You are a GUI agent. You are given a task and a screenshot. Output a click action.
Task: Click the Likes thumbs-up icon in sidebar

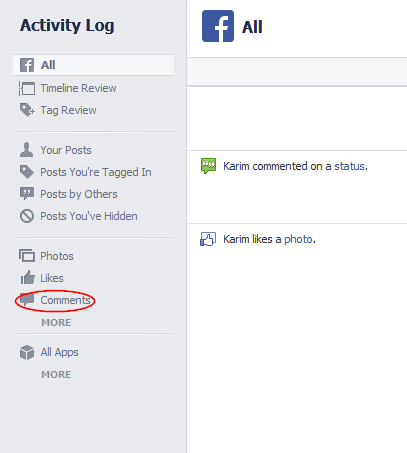[x=27, y=277]
